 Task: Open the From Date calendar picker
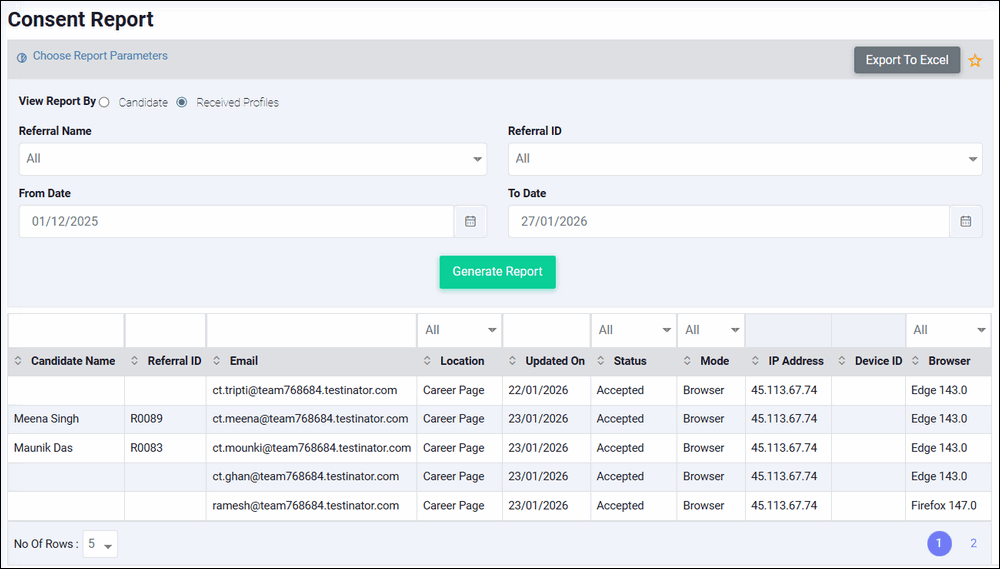470,221
